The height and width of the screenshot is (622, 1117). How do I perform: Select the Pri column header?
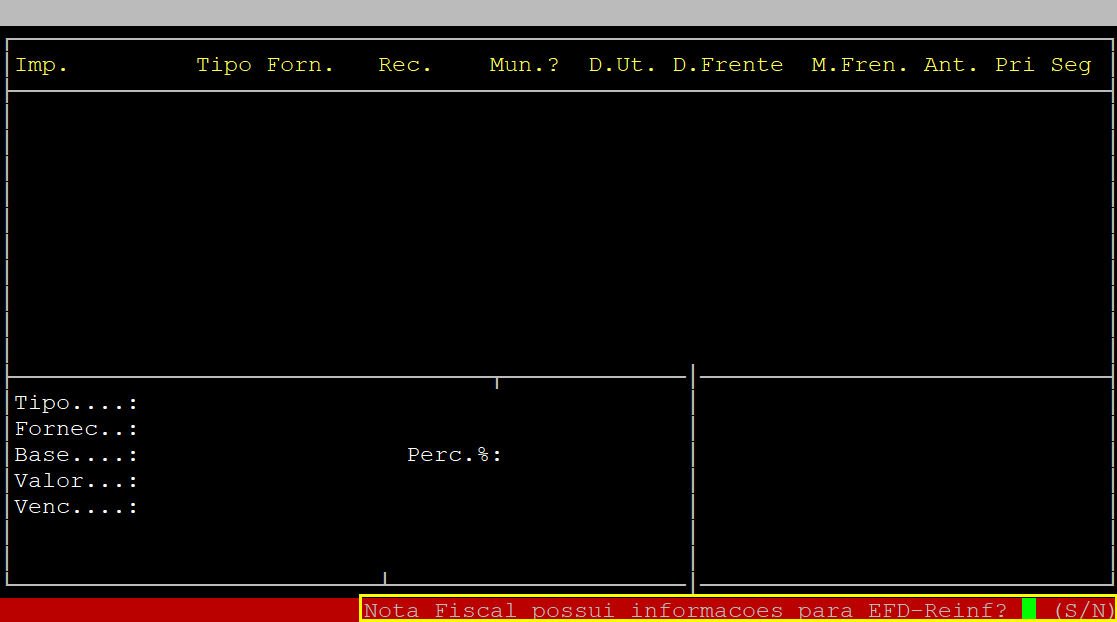[1014, 65]
